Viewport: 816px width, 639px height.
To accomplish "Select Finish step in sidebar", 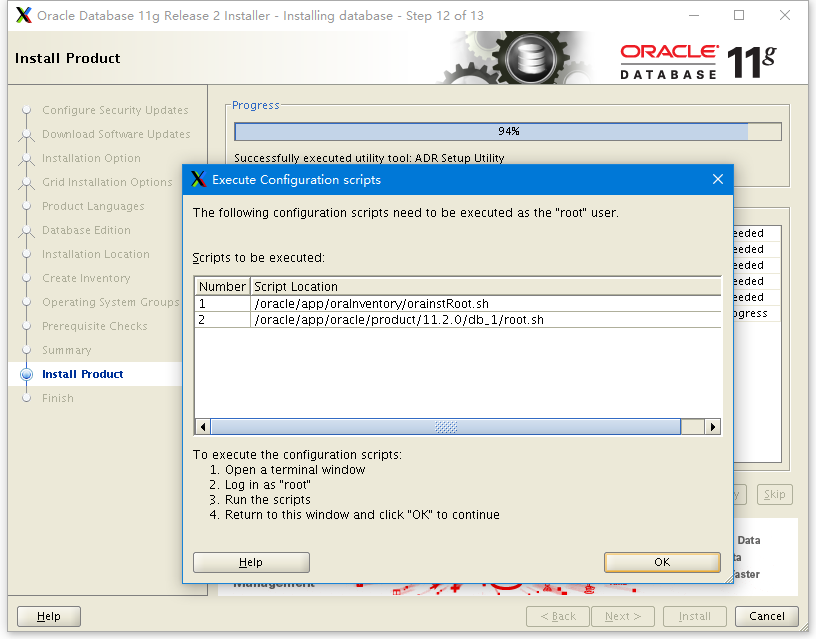I will [58, 398].
